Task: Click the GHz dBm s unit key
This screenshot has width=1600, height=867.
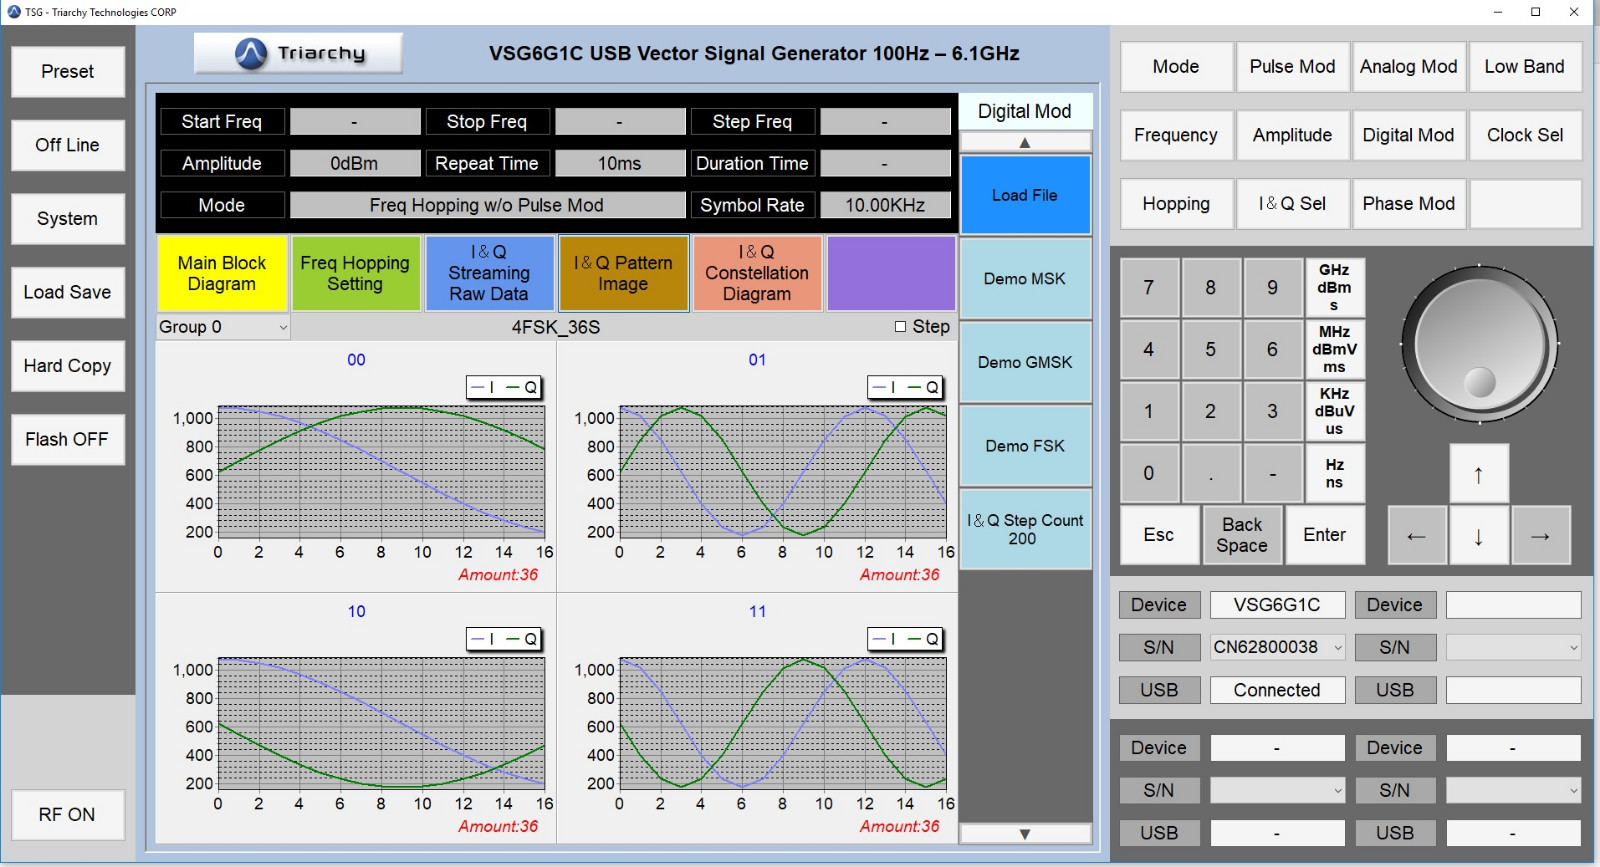Action: point(1335,288)
